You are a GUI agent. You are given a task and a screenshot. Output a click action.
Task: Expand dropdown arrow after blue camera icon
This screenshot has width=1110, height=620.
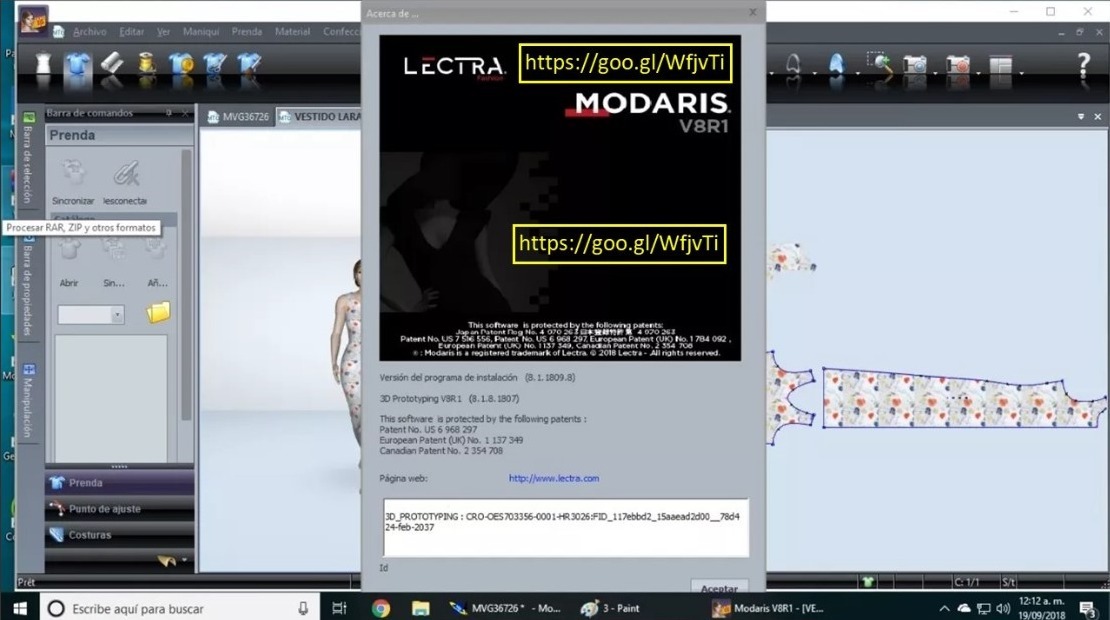pyautogui.click(x=935, y=73)
